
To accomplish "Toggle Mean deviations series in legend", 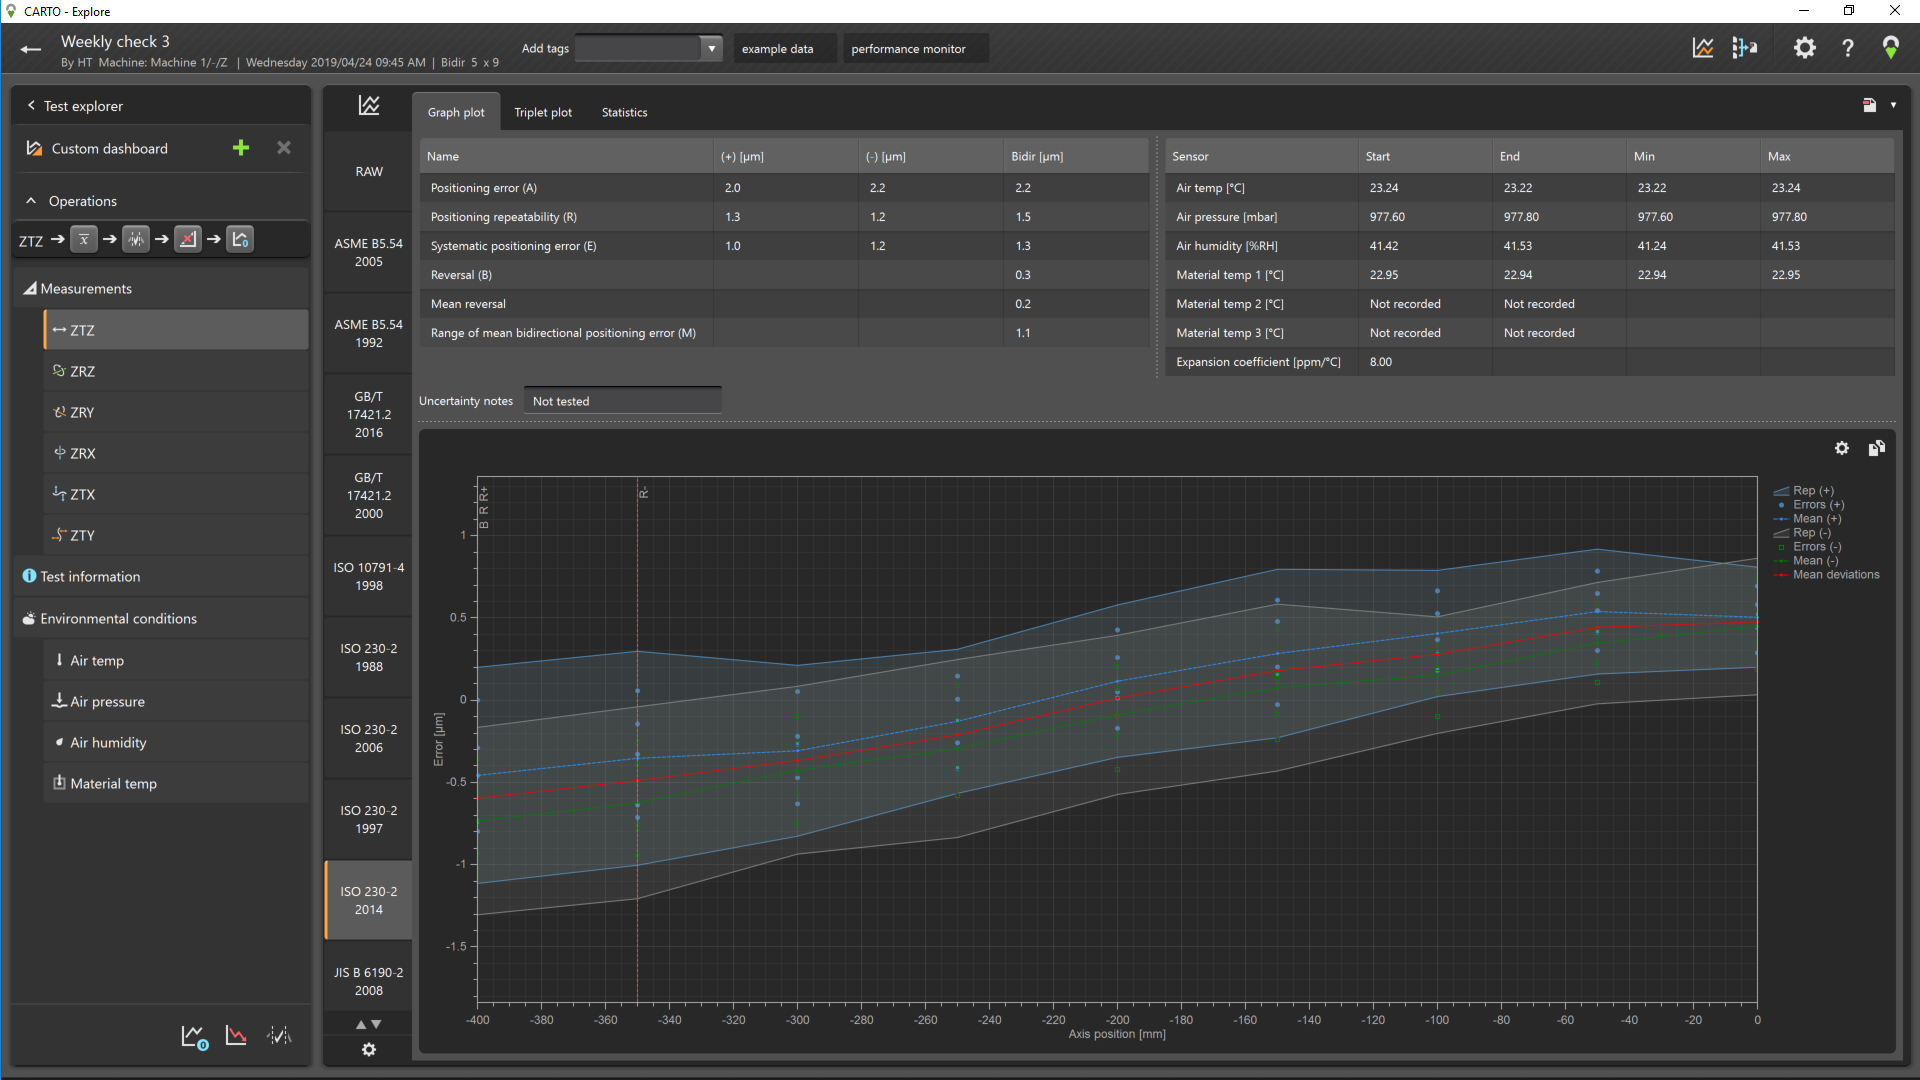I will pyautogui.click(x=1835, y=575).
